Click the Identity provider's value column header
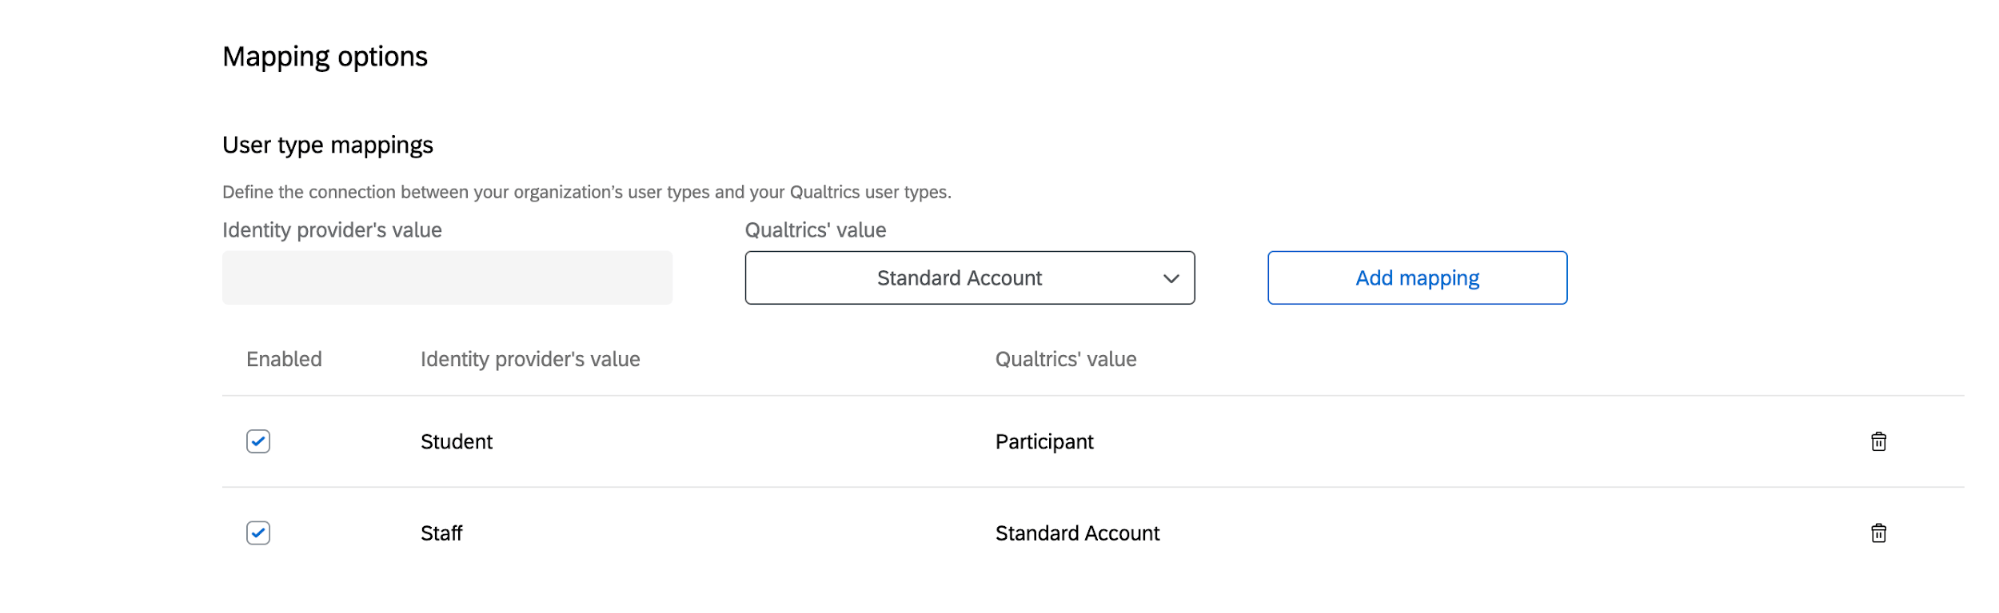This screenshot has width=1999, height=613. pyautogui.click(x=530, y=359)
